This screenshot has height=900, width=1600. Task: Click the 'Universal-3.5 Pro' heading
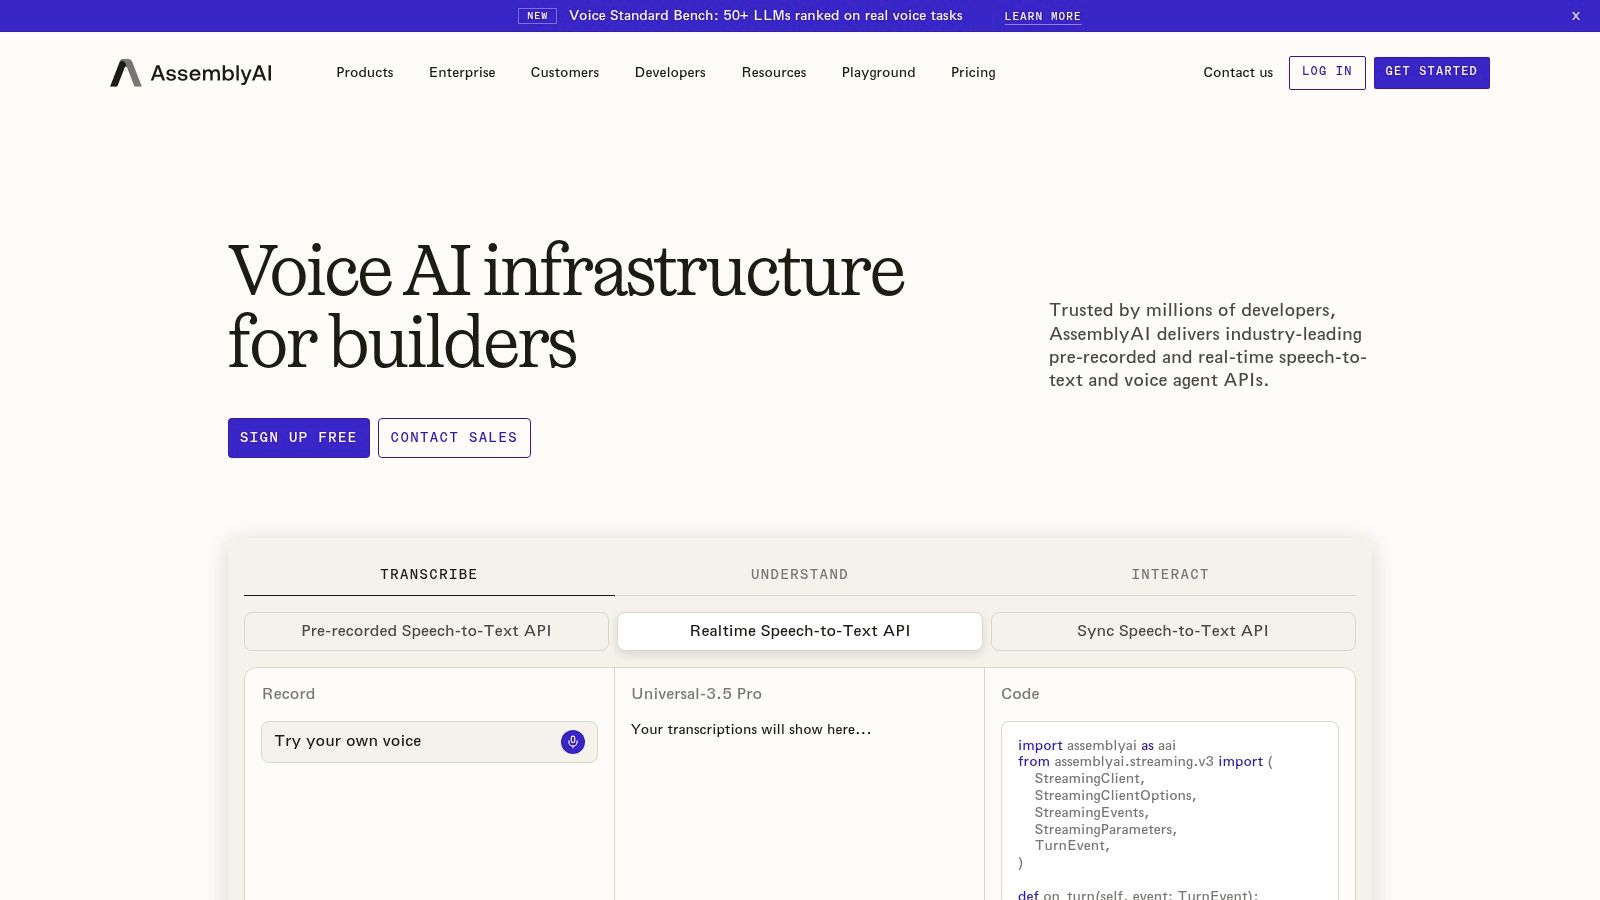(x=697, y=694)
